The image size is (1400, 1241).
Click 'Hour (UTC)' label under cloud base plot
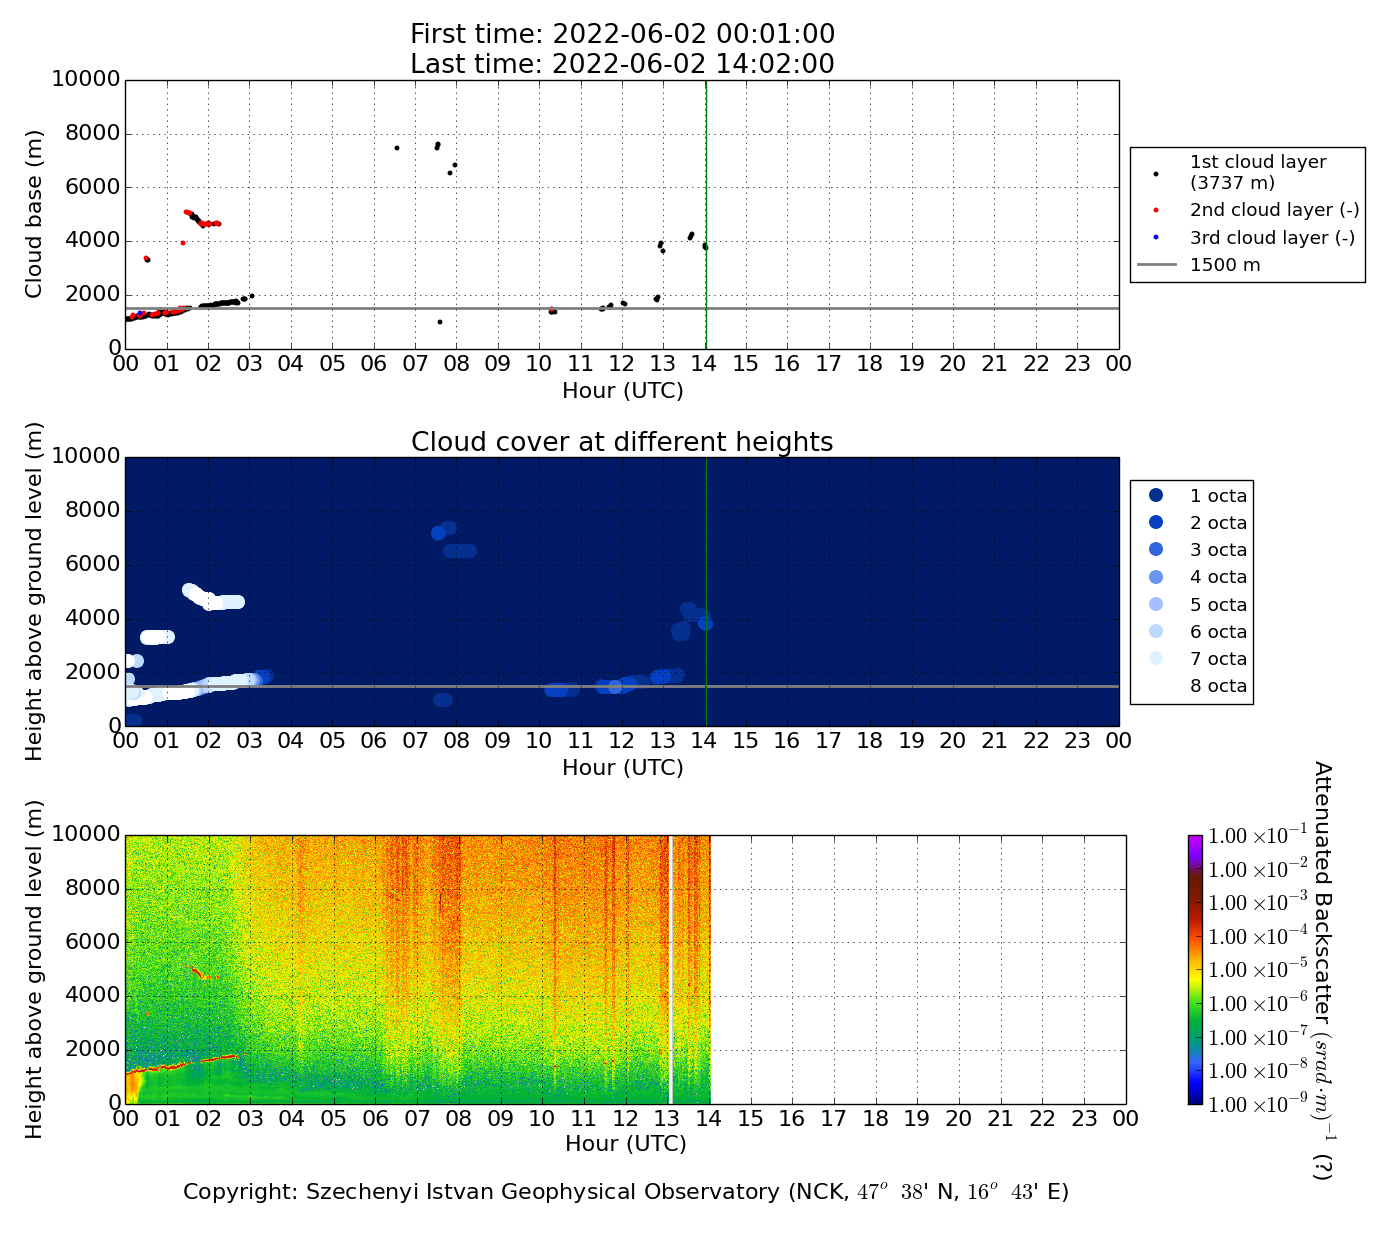click(623, 391)
